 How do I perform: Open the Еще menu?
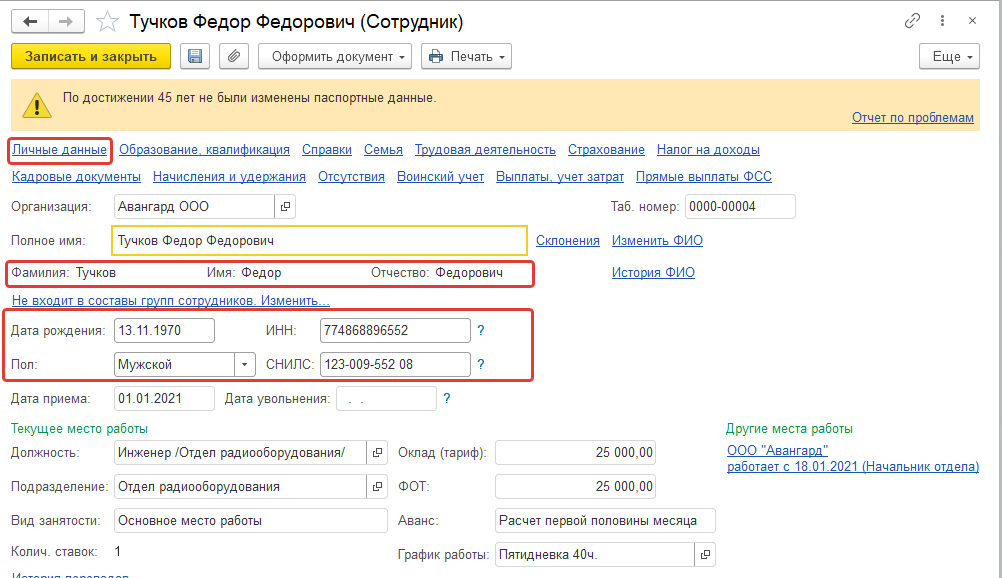point(949,57)
